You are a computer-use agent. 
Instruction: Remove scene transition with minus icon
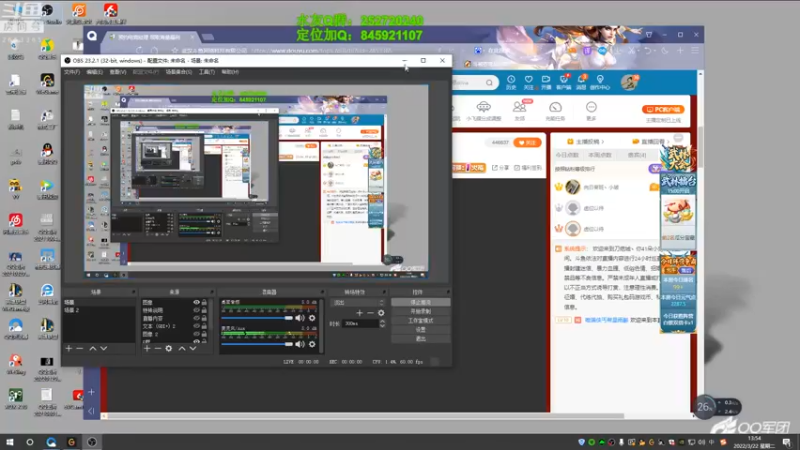pyautogui.click(x=370, y=313)
